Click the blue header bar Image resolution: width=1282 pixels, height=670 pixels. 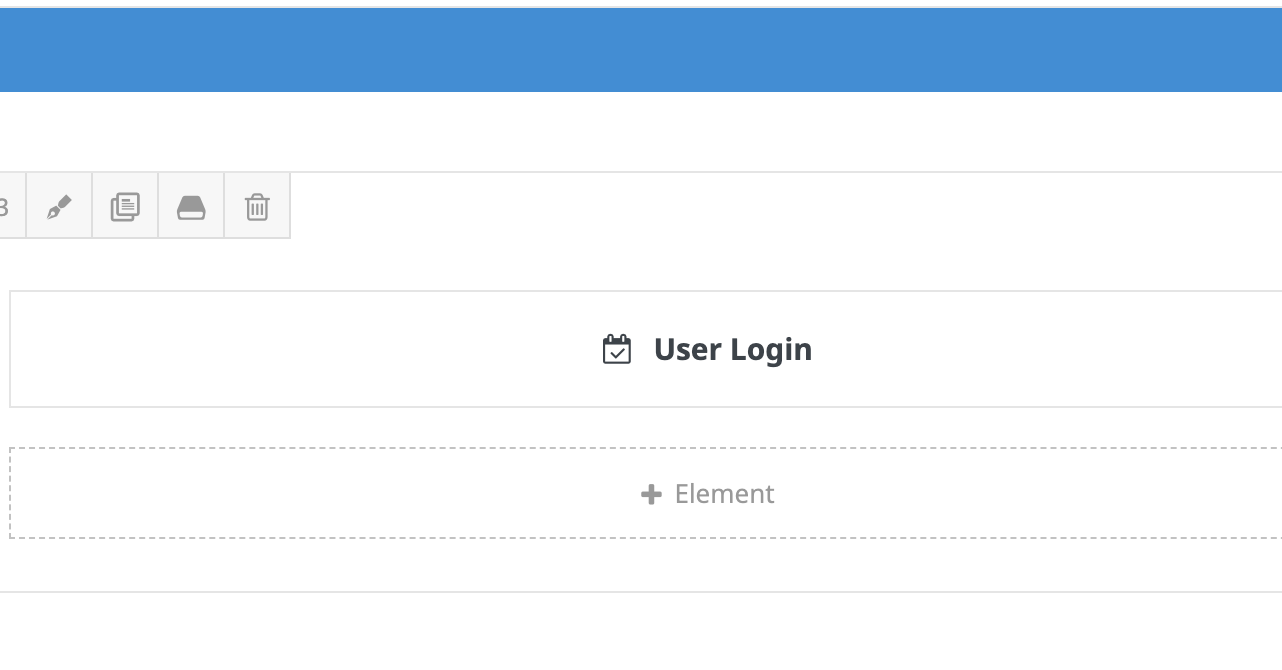coord(641,50)
